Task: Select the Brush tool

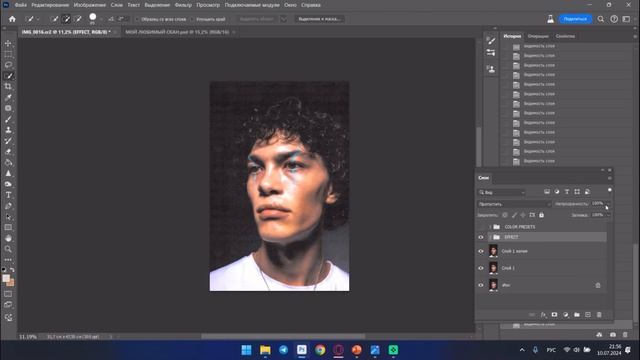Action: 8,119
